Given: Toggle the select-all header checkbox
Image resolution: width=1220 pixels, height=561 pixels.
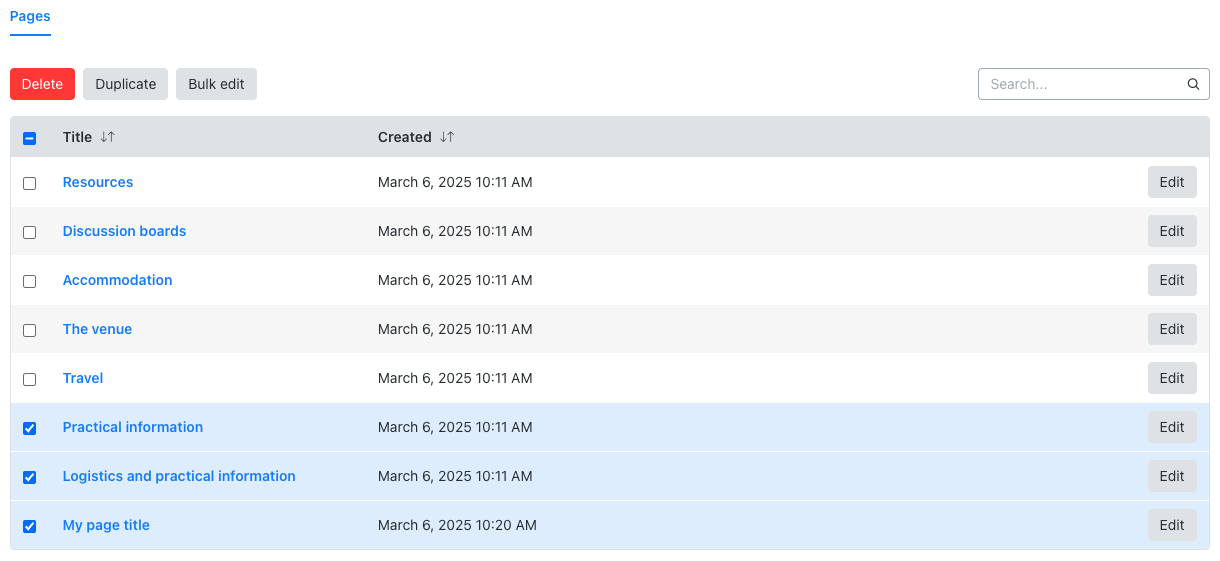Looking at the screenshot, I should (x=29, y=138).
